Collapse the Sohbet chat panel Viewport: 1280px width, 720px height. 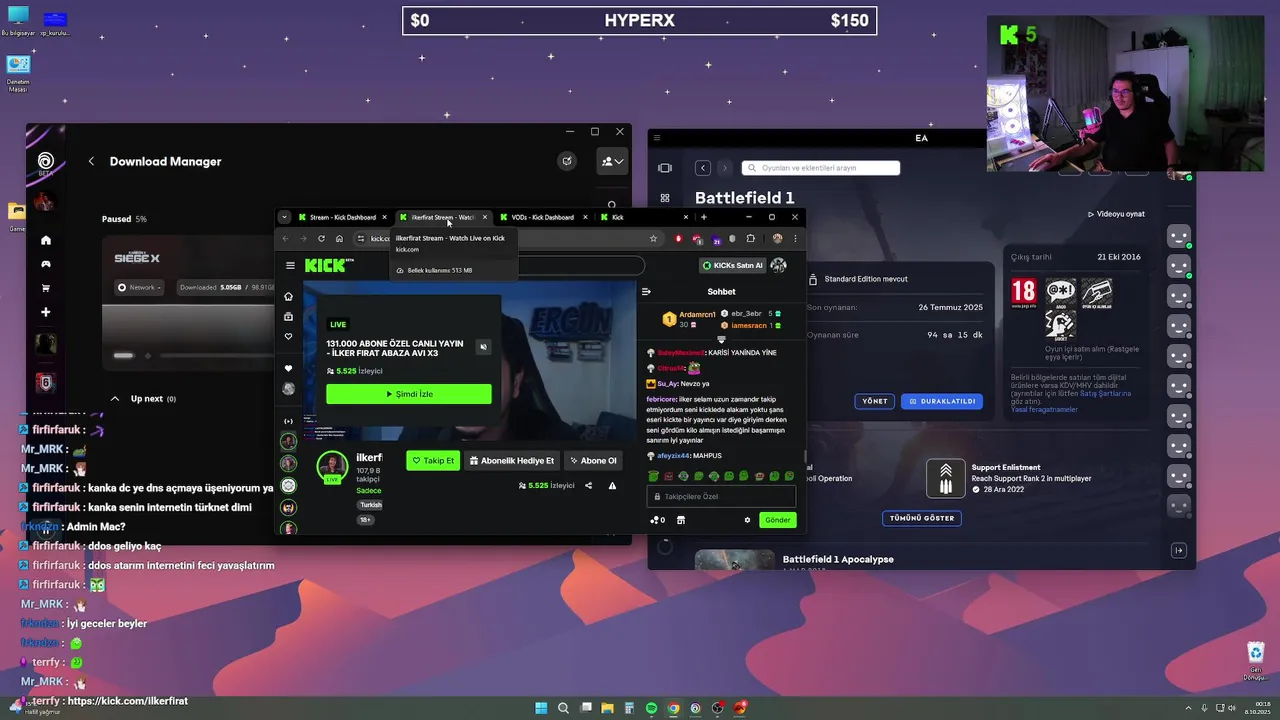[646, 292]
